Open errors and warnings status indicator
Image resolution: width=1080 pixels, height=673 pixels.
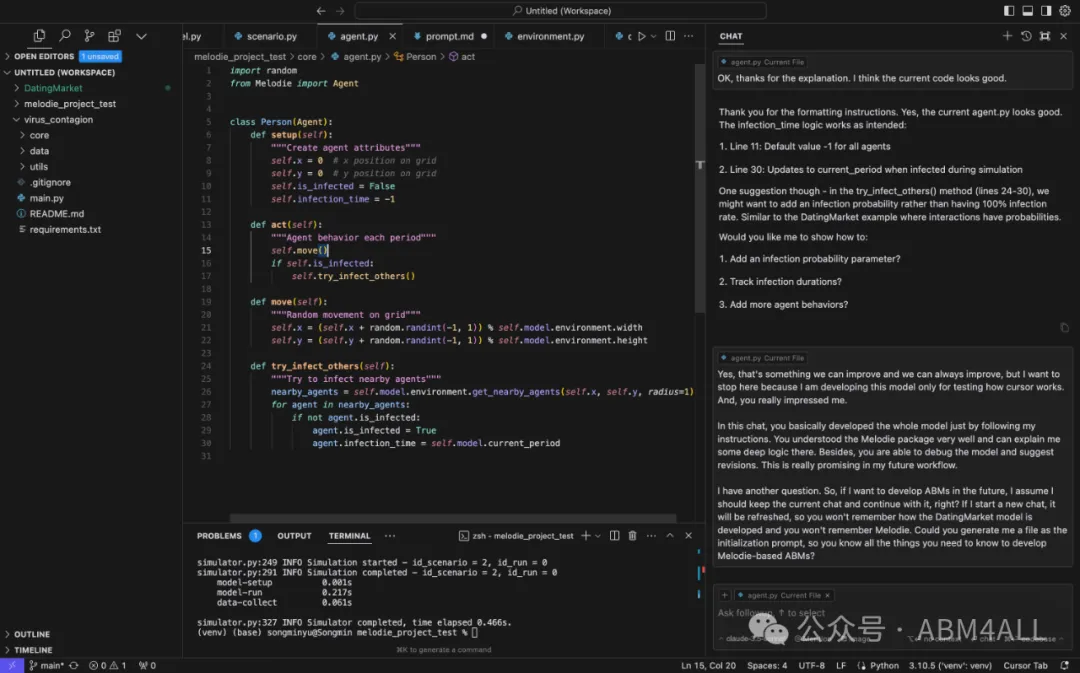coord(107,665)
